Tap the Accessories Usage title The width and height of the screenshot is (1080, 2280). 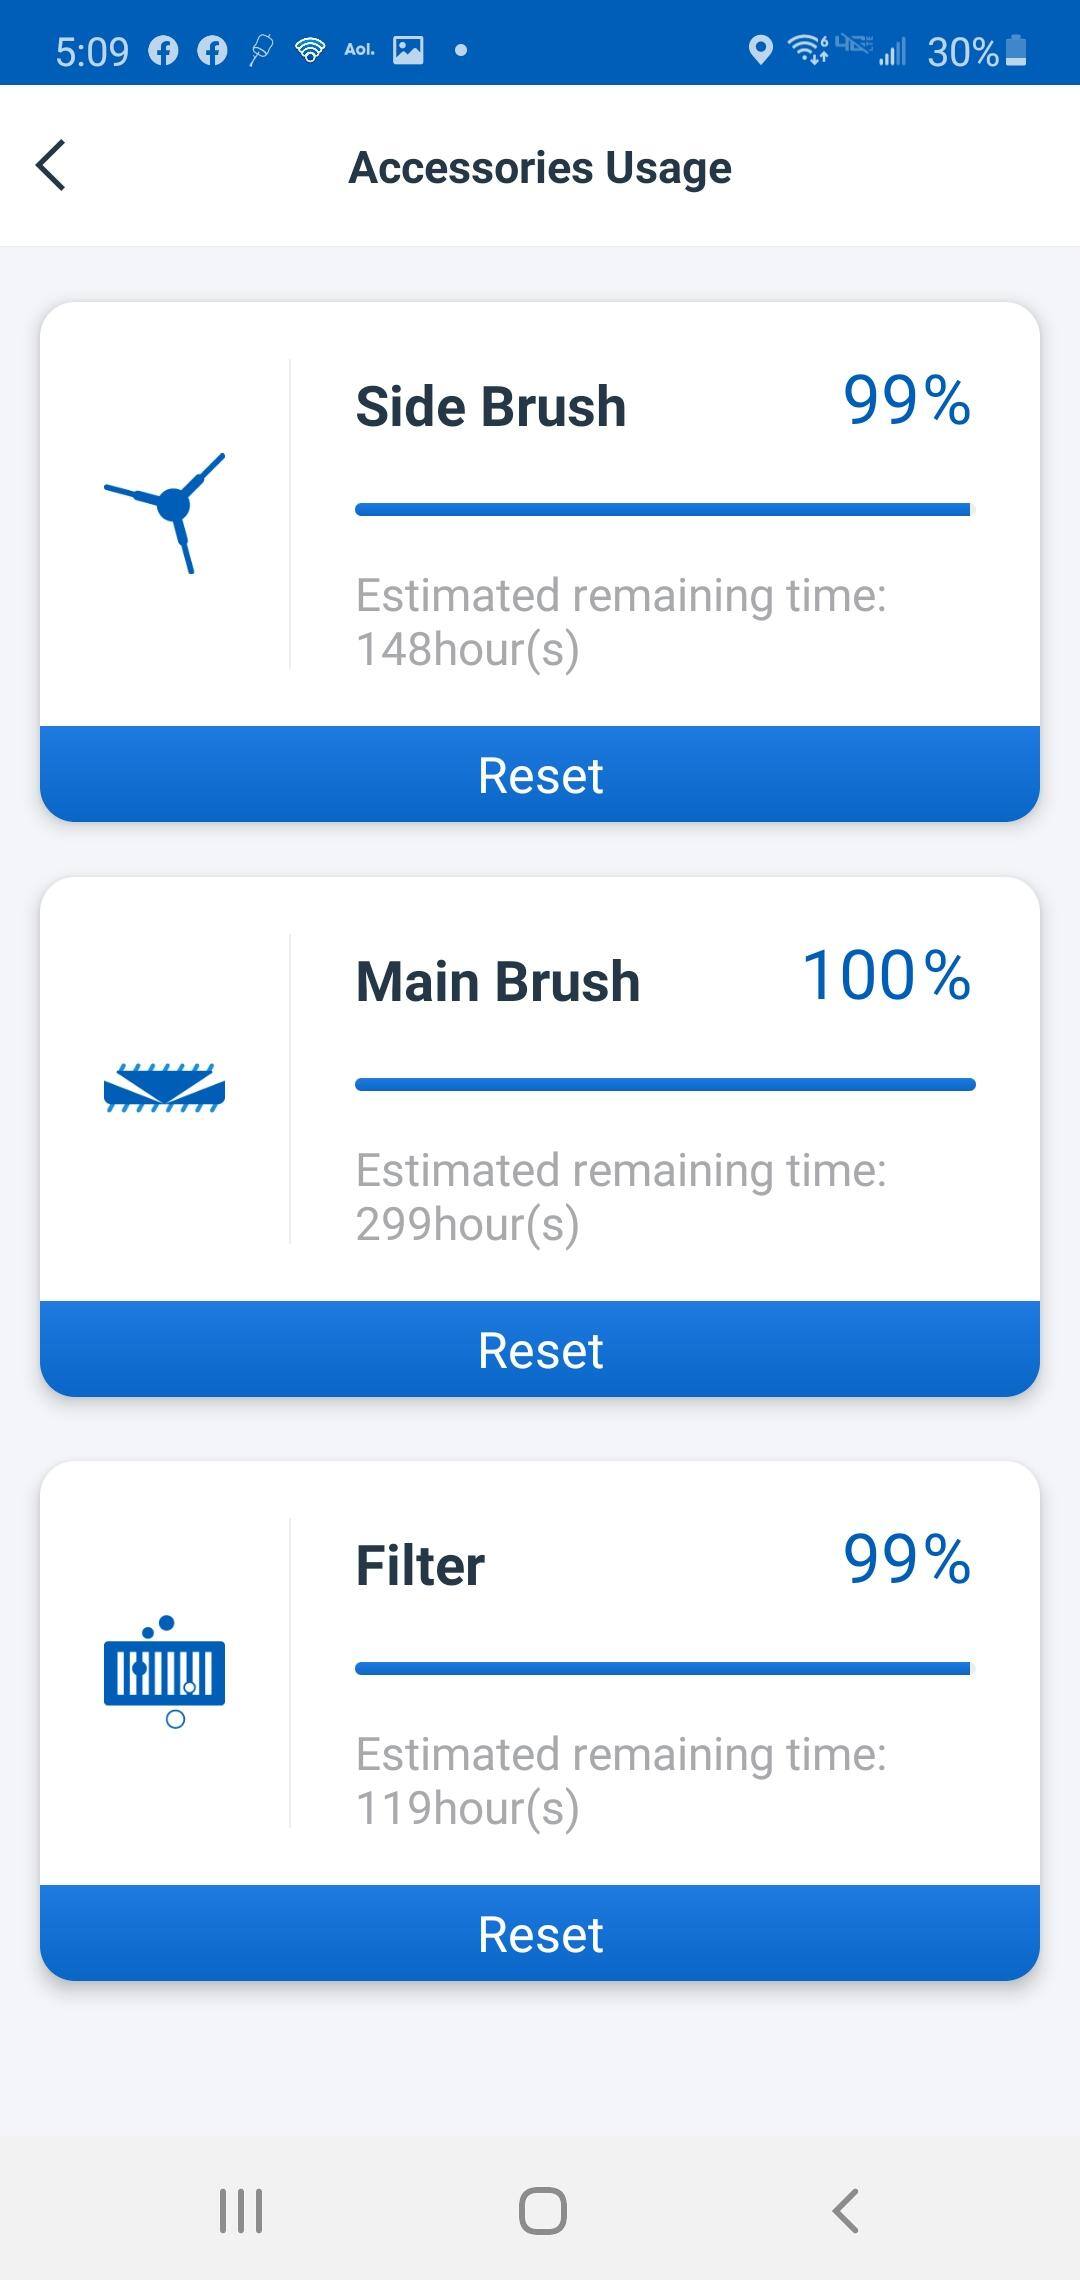tap(540, 167)
